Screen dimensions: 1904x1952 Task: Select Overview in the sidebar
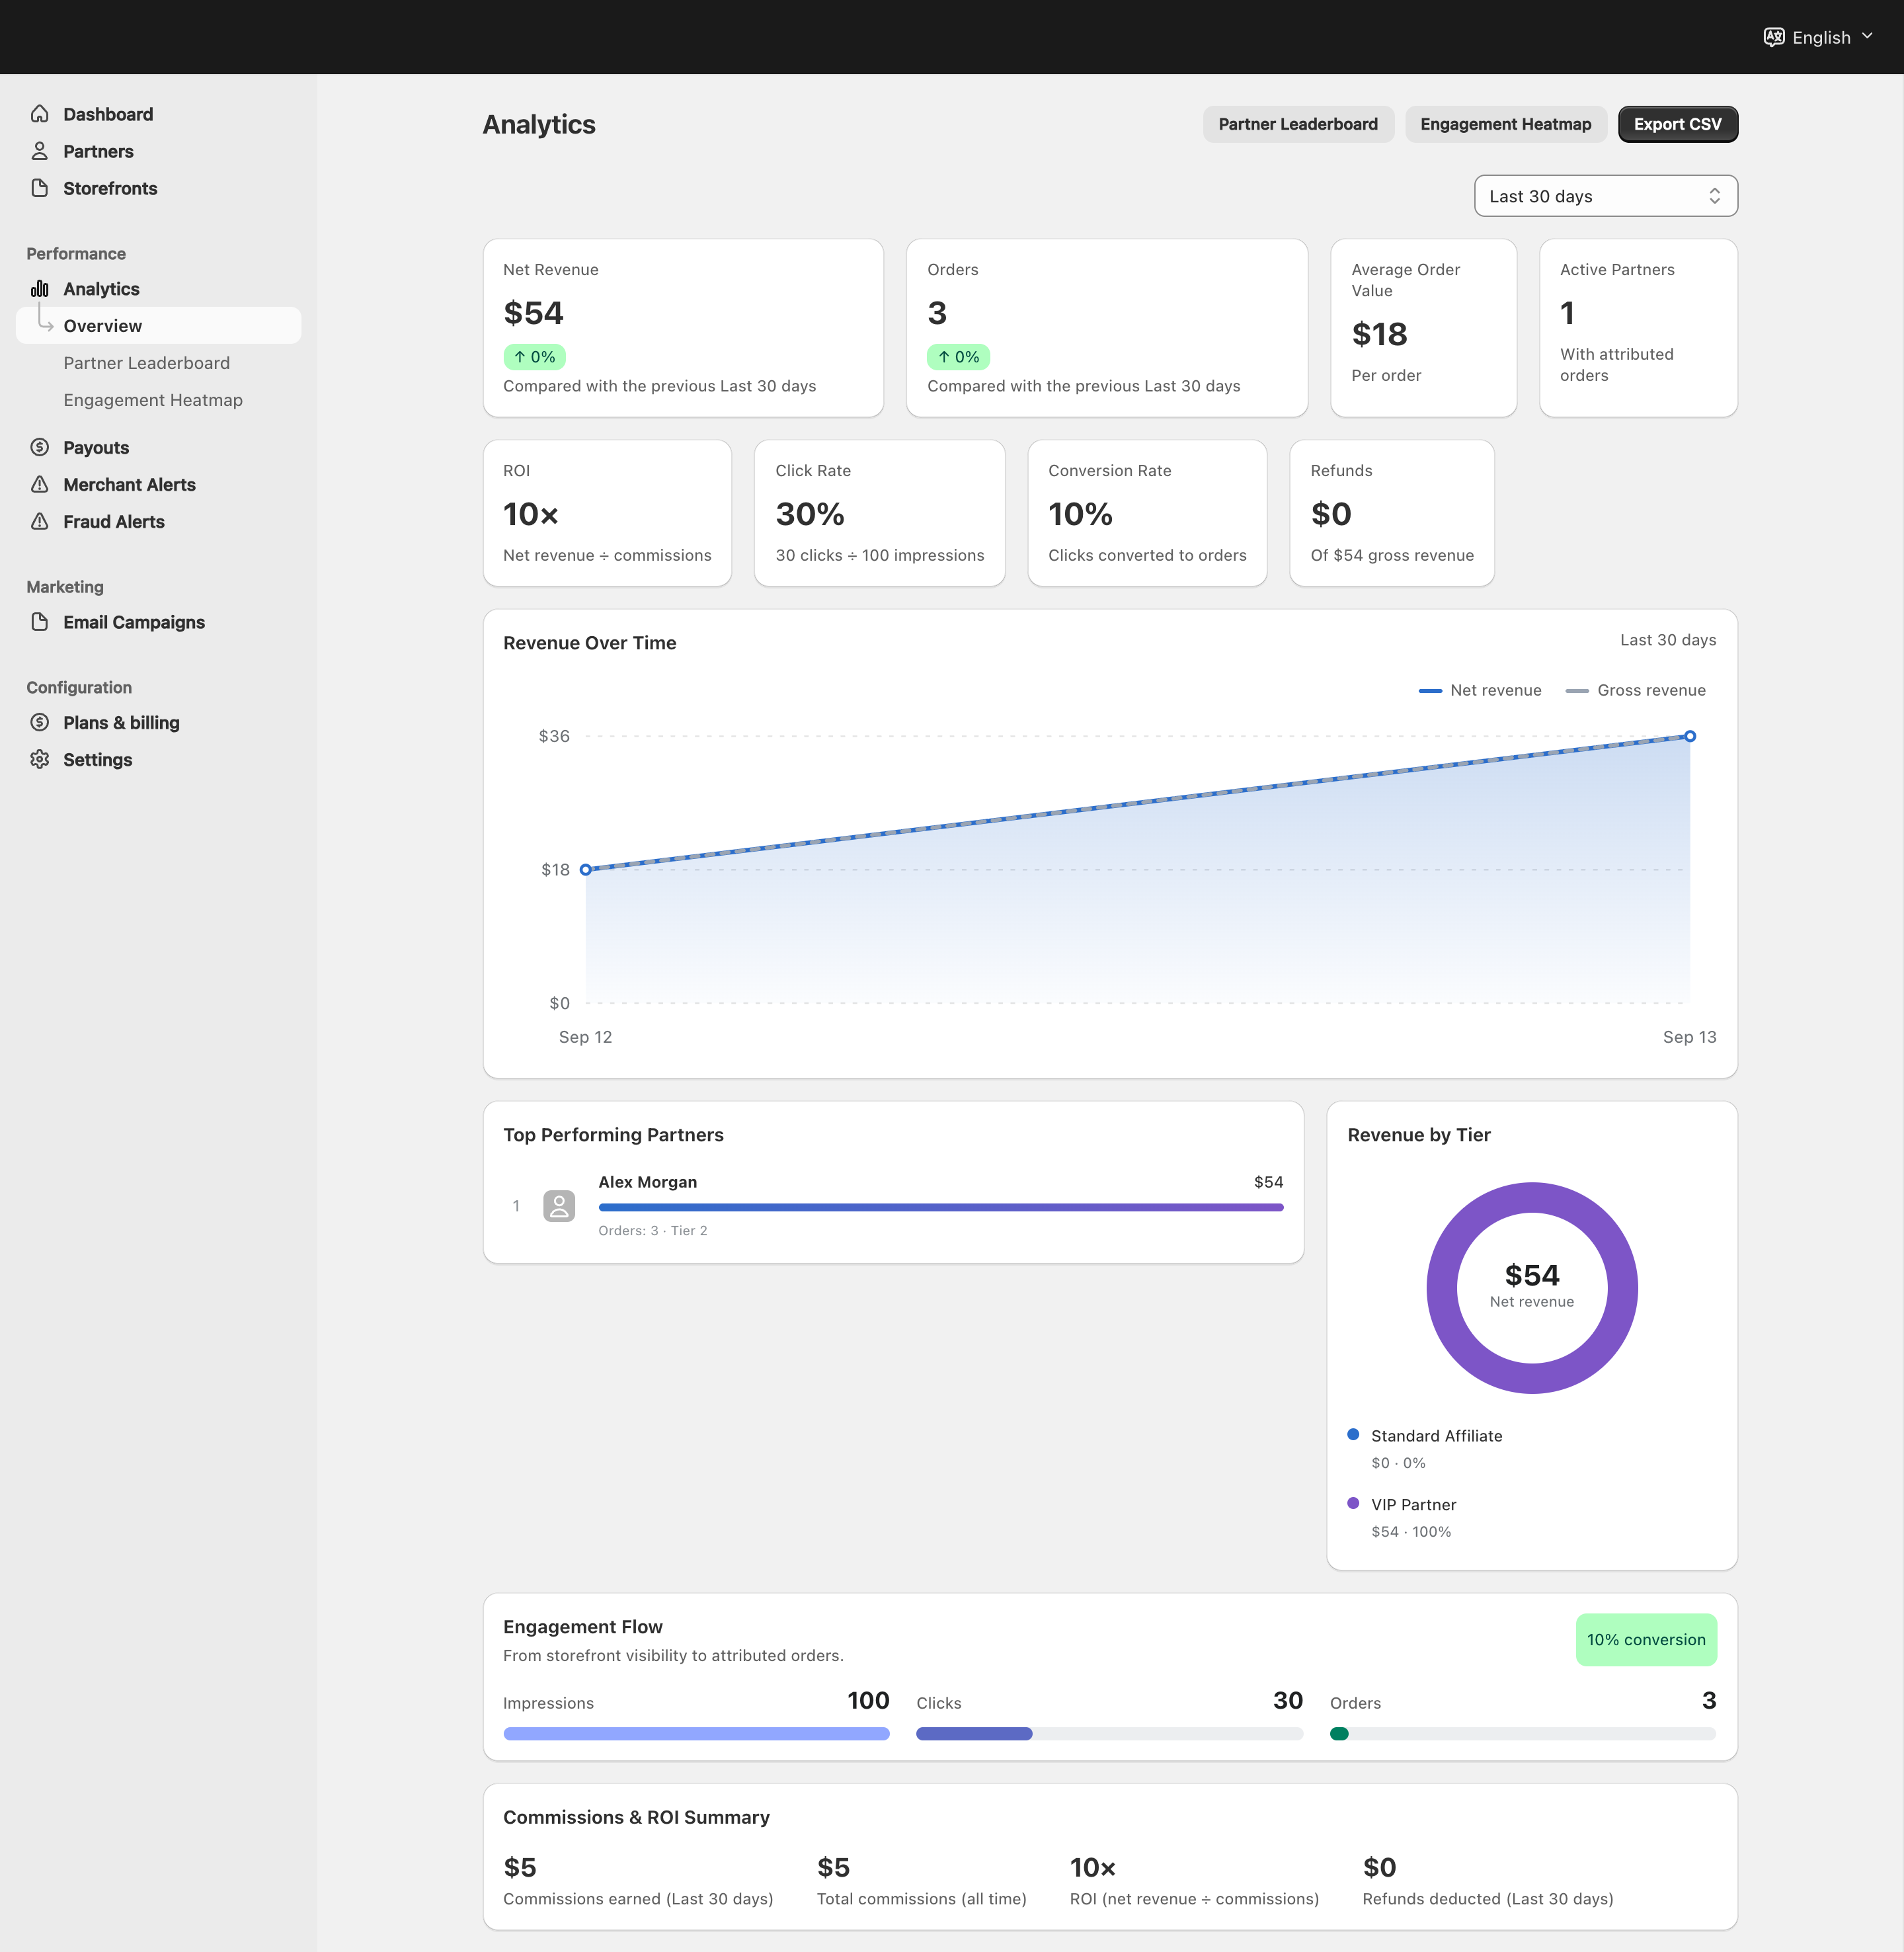coord(159,326)
